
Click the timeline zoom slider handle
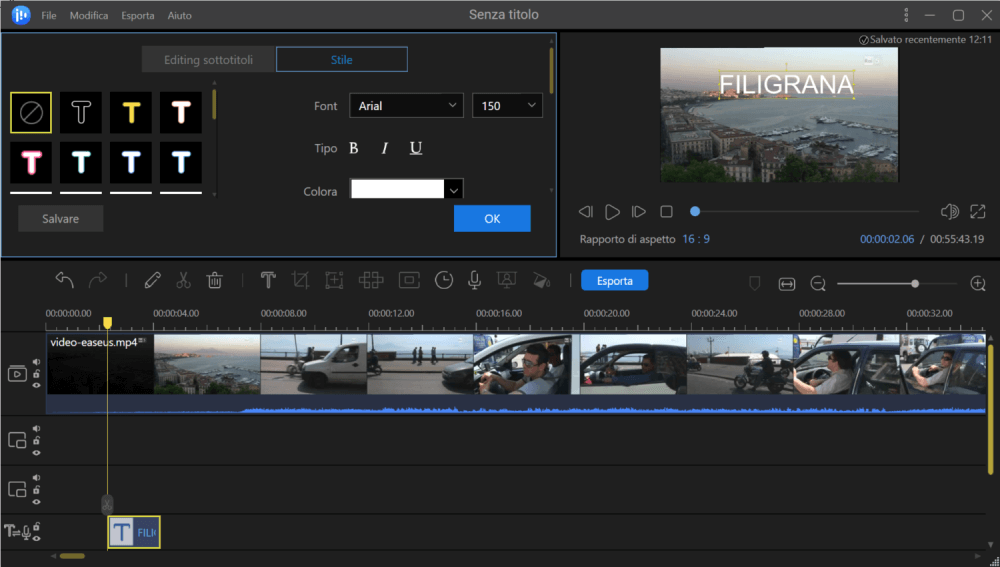[915, 284]
